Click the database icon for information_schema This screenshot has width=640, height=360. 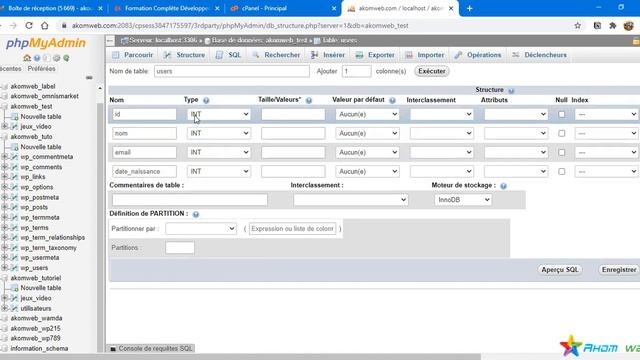pos(4,349)
